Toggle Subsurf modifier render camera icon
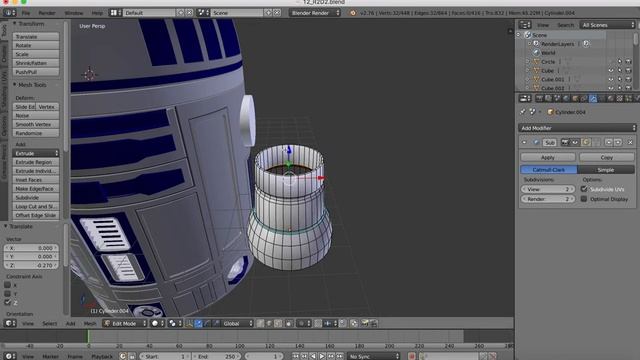This screenshot has height=360, width=640. point(565,142)
